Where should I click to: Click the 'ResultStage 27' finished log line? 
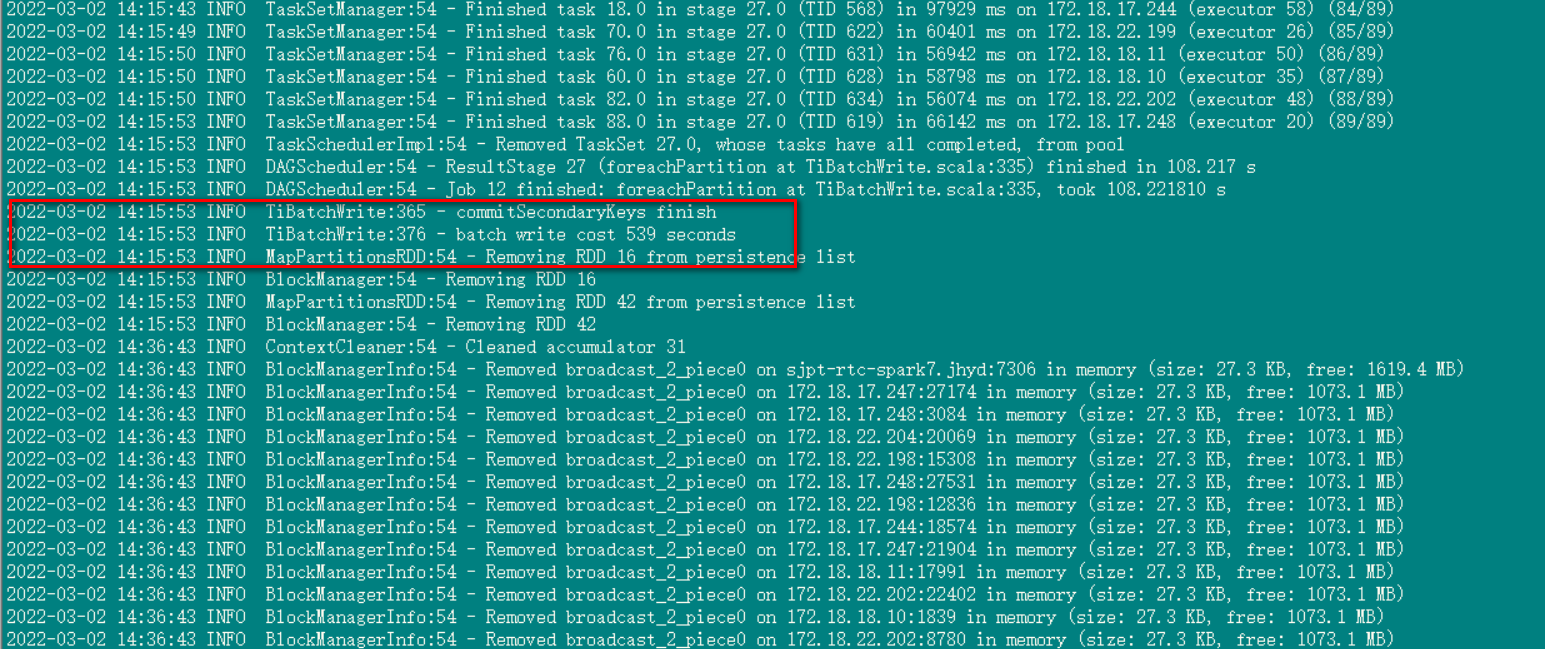coord(631,167)
